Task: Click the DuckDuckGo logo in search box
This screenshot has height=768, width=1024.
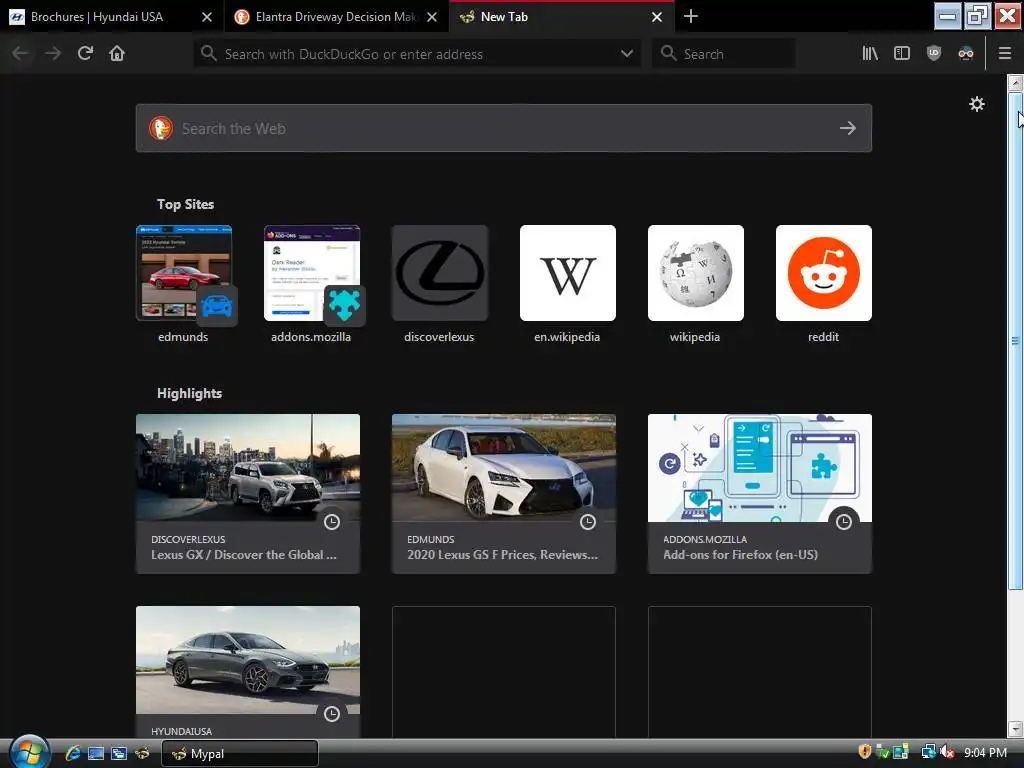Action: click(x=161, y=128)
